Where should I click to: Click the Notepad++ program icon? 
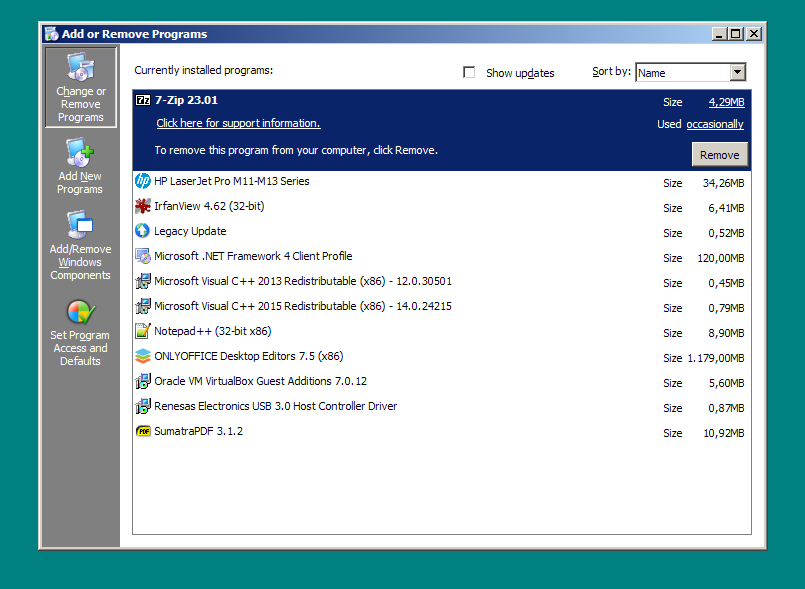point(143,332)
